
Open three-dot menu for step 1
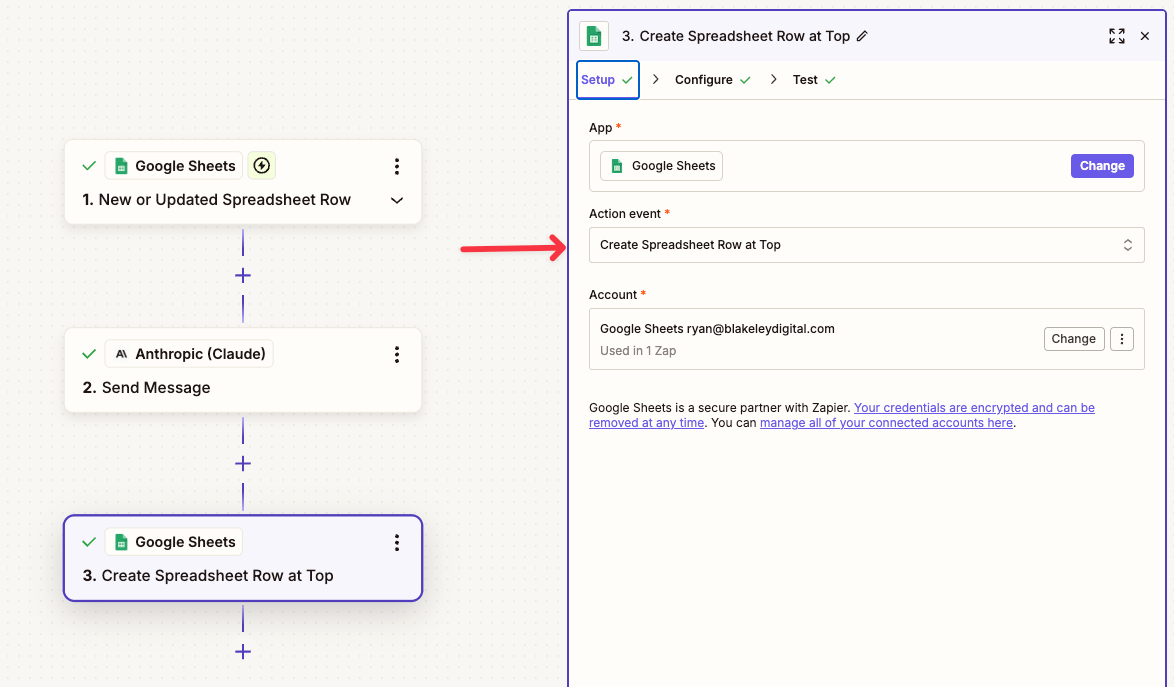point(397,166)
